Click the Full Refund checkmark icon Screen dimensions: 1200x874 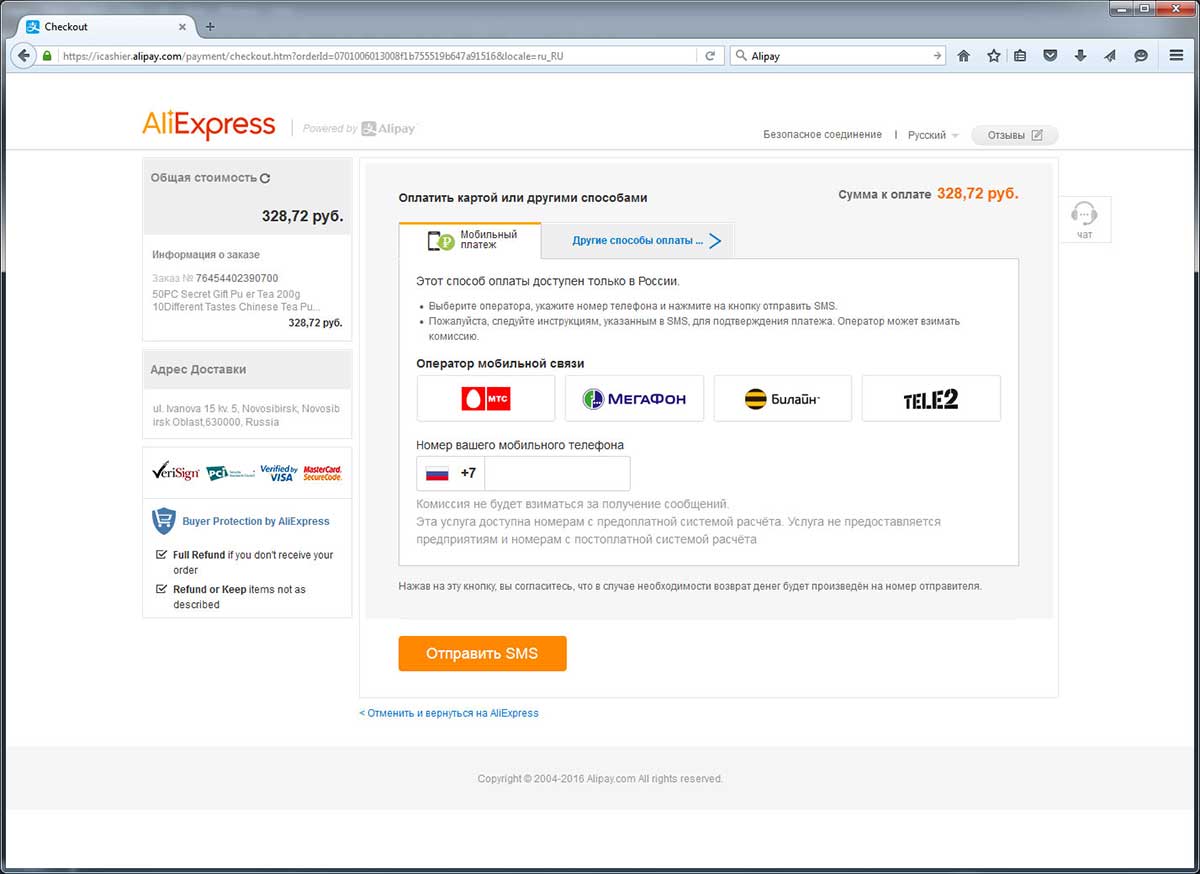point(161,554)
